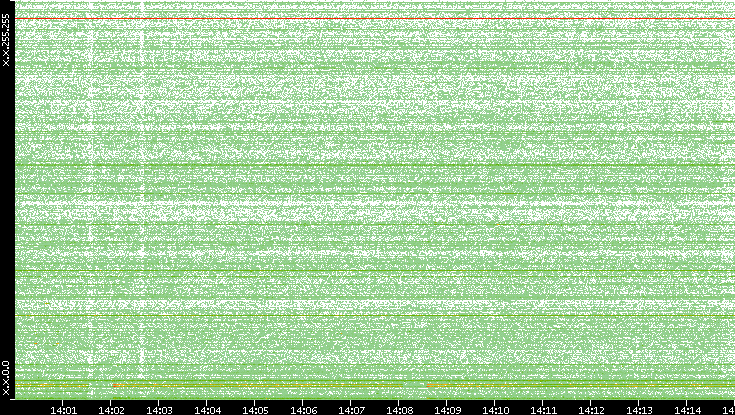
Task: Select the red horizontal line near the top
Action: 375,19
